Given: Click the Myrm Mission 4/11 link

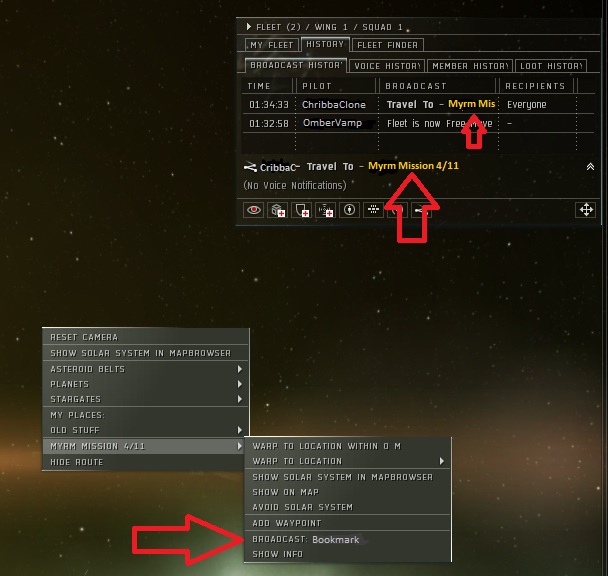Looking at the screenshot, I should coord(413,166).
